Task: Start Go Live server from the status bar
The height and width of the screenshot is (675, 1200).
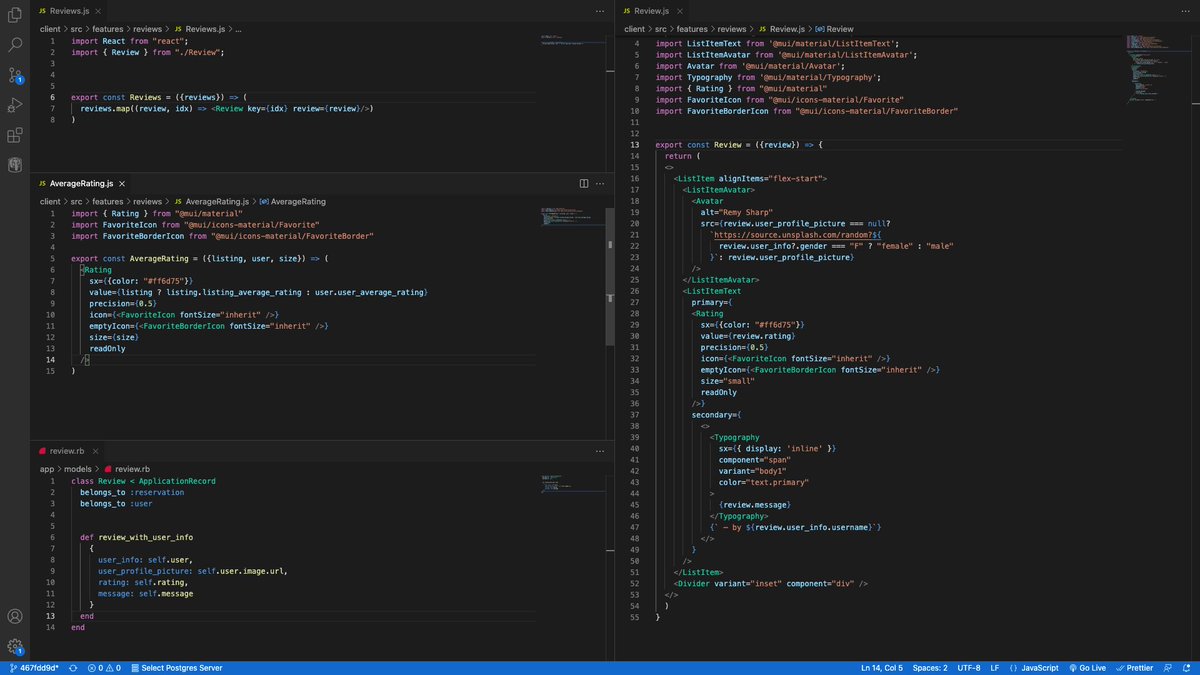Action: tap(1086, 667)
